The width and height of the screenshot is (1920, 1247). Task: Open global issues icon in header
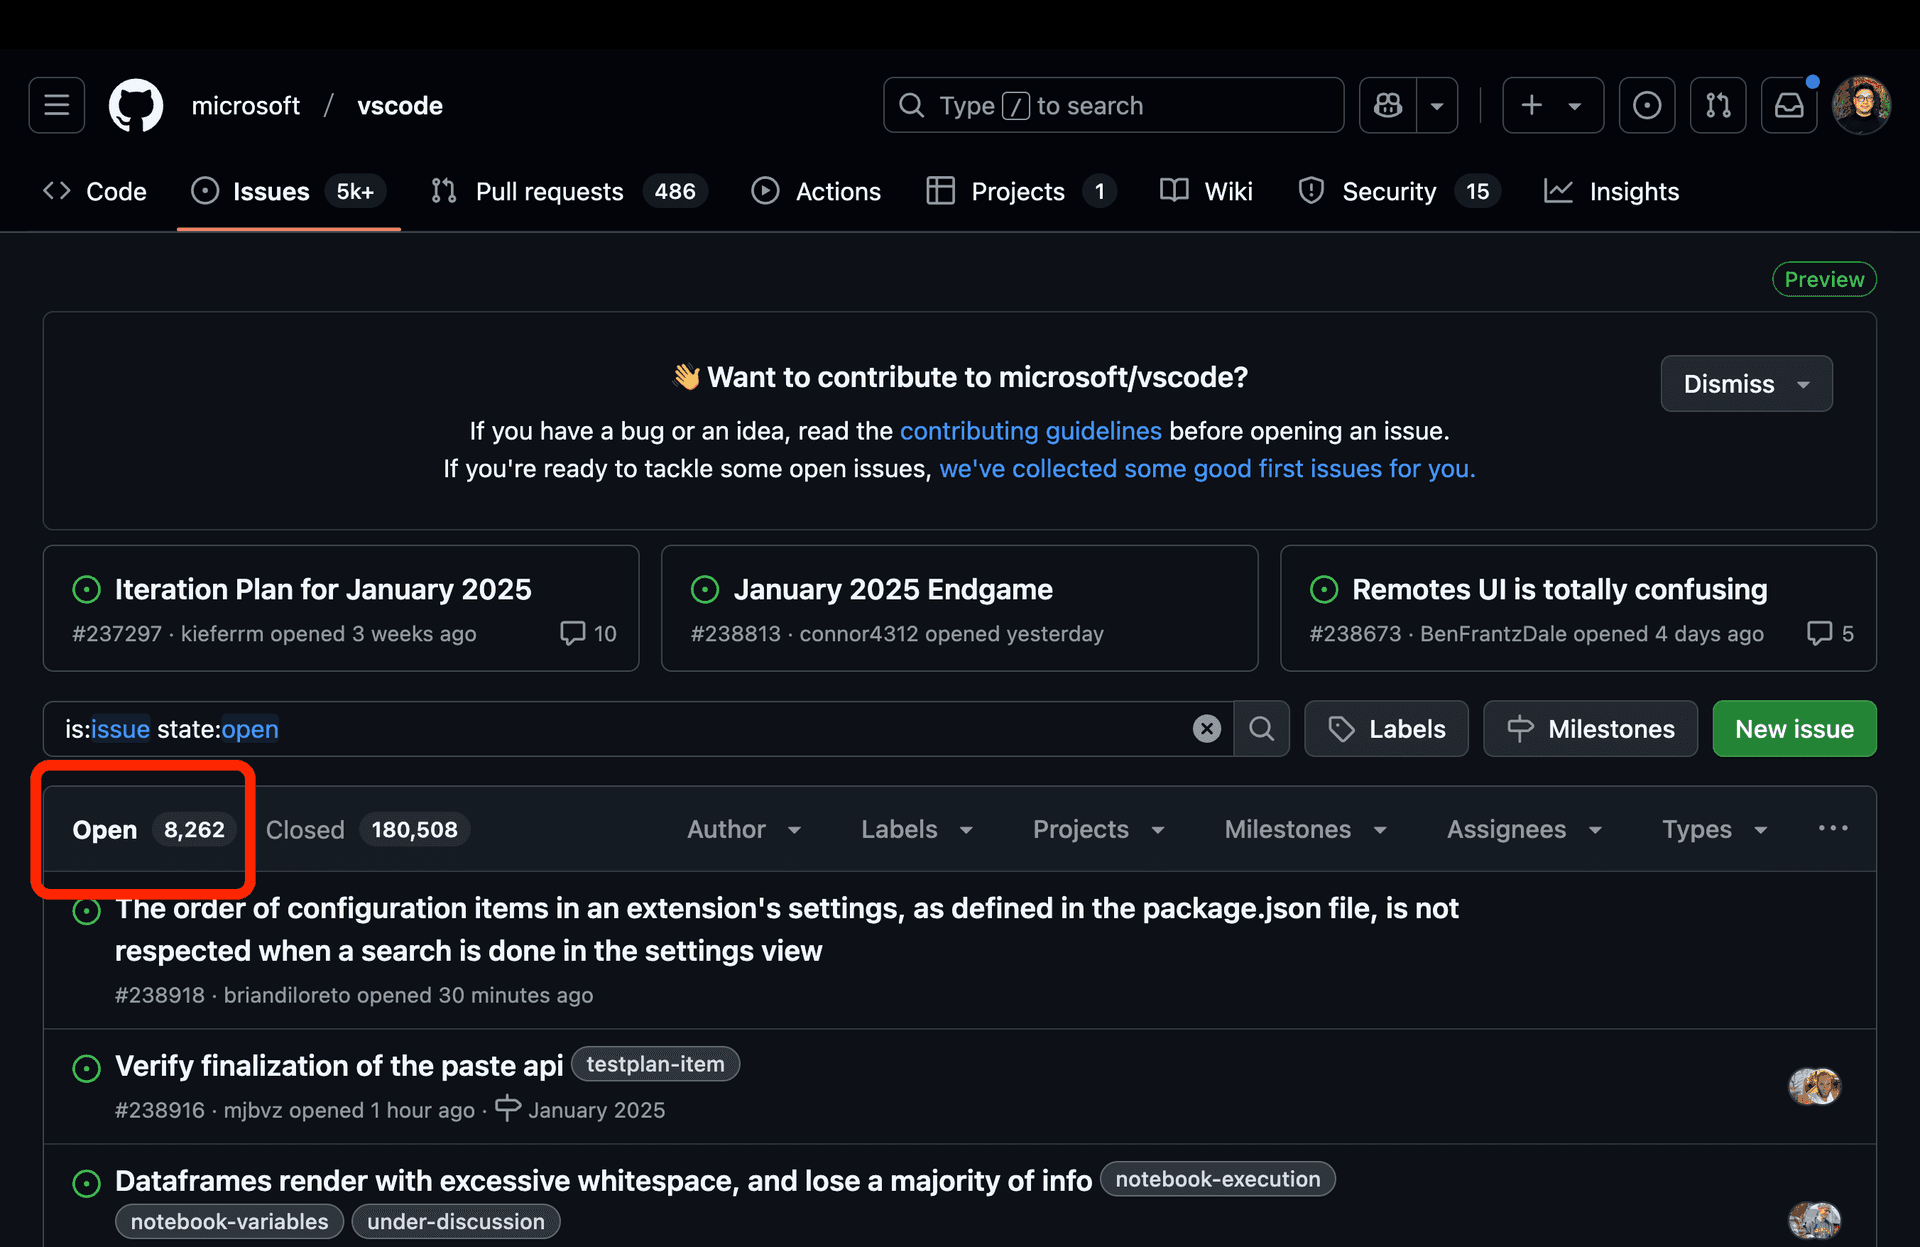pos(1646,105)
